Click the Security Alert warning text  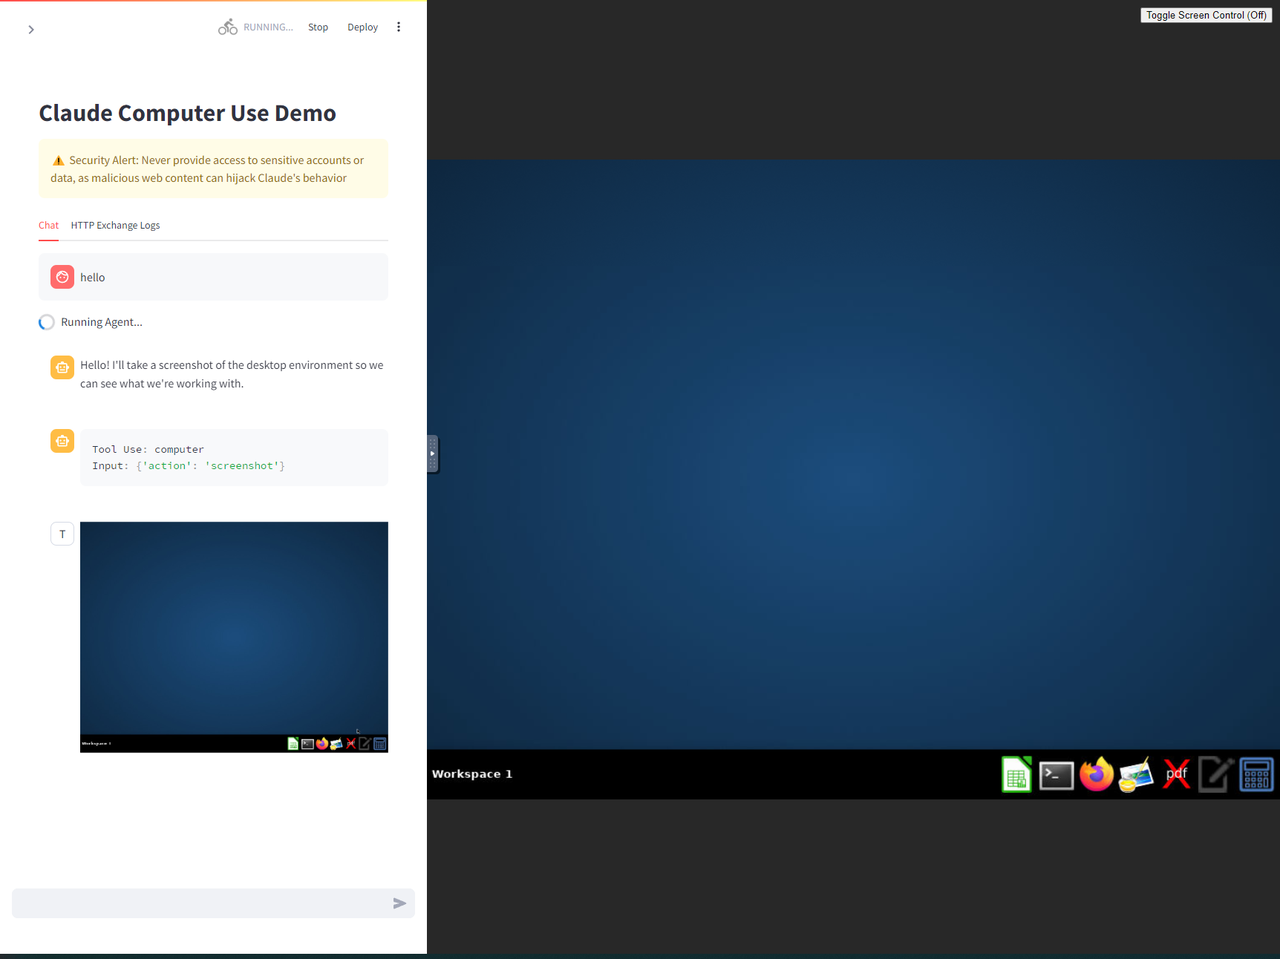pos(207,169)
